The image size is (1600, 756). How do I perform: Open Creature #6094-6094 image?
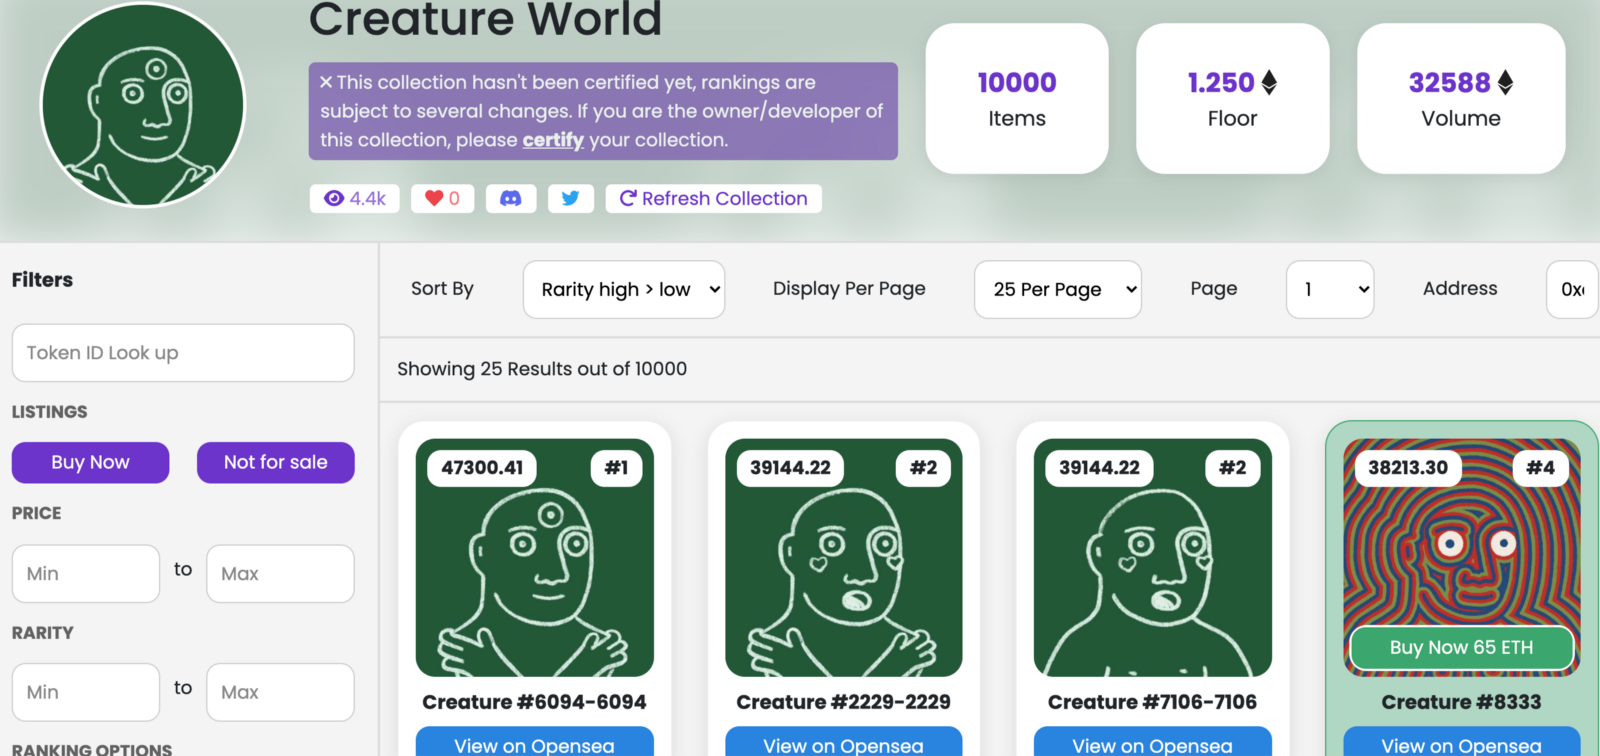(535, 557)
